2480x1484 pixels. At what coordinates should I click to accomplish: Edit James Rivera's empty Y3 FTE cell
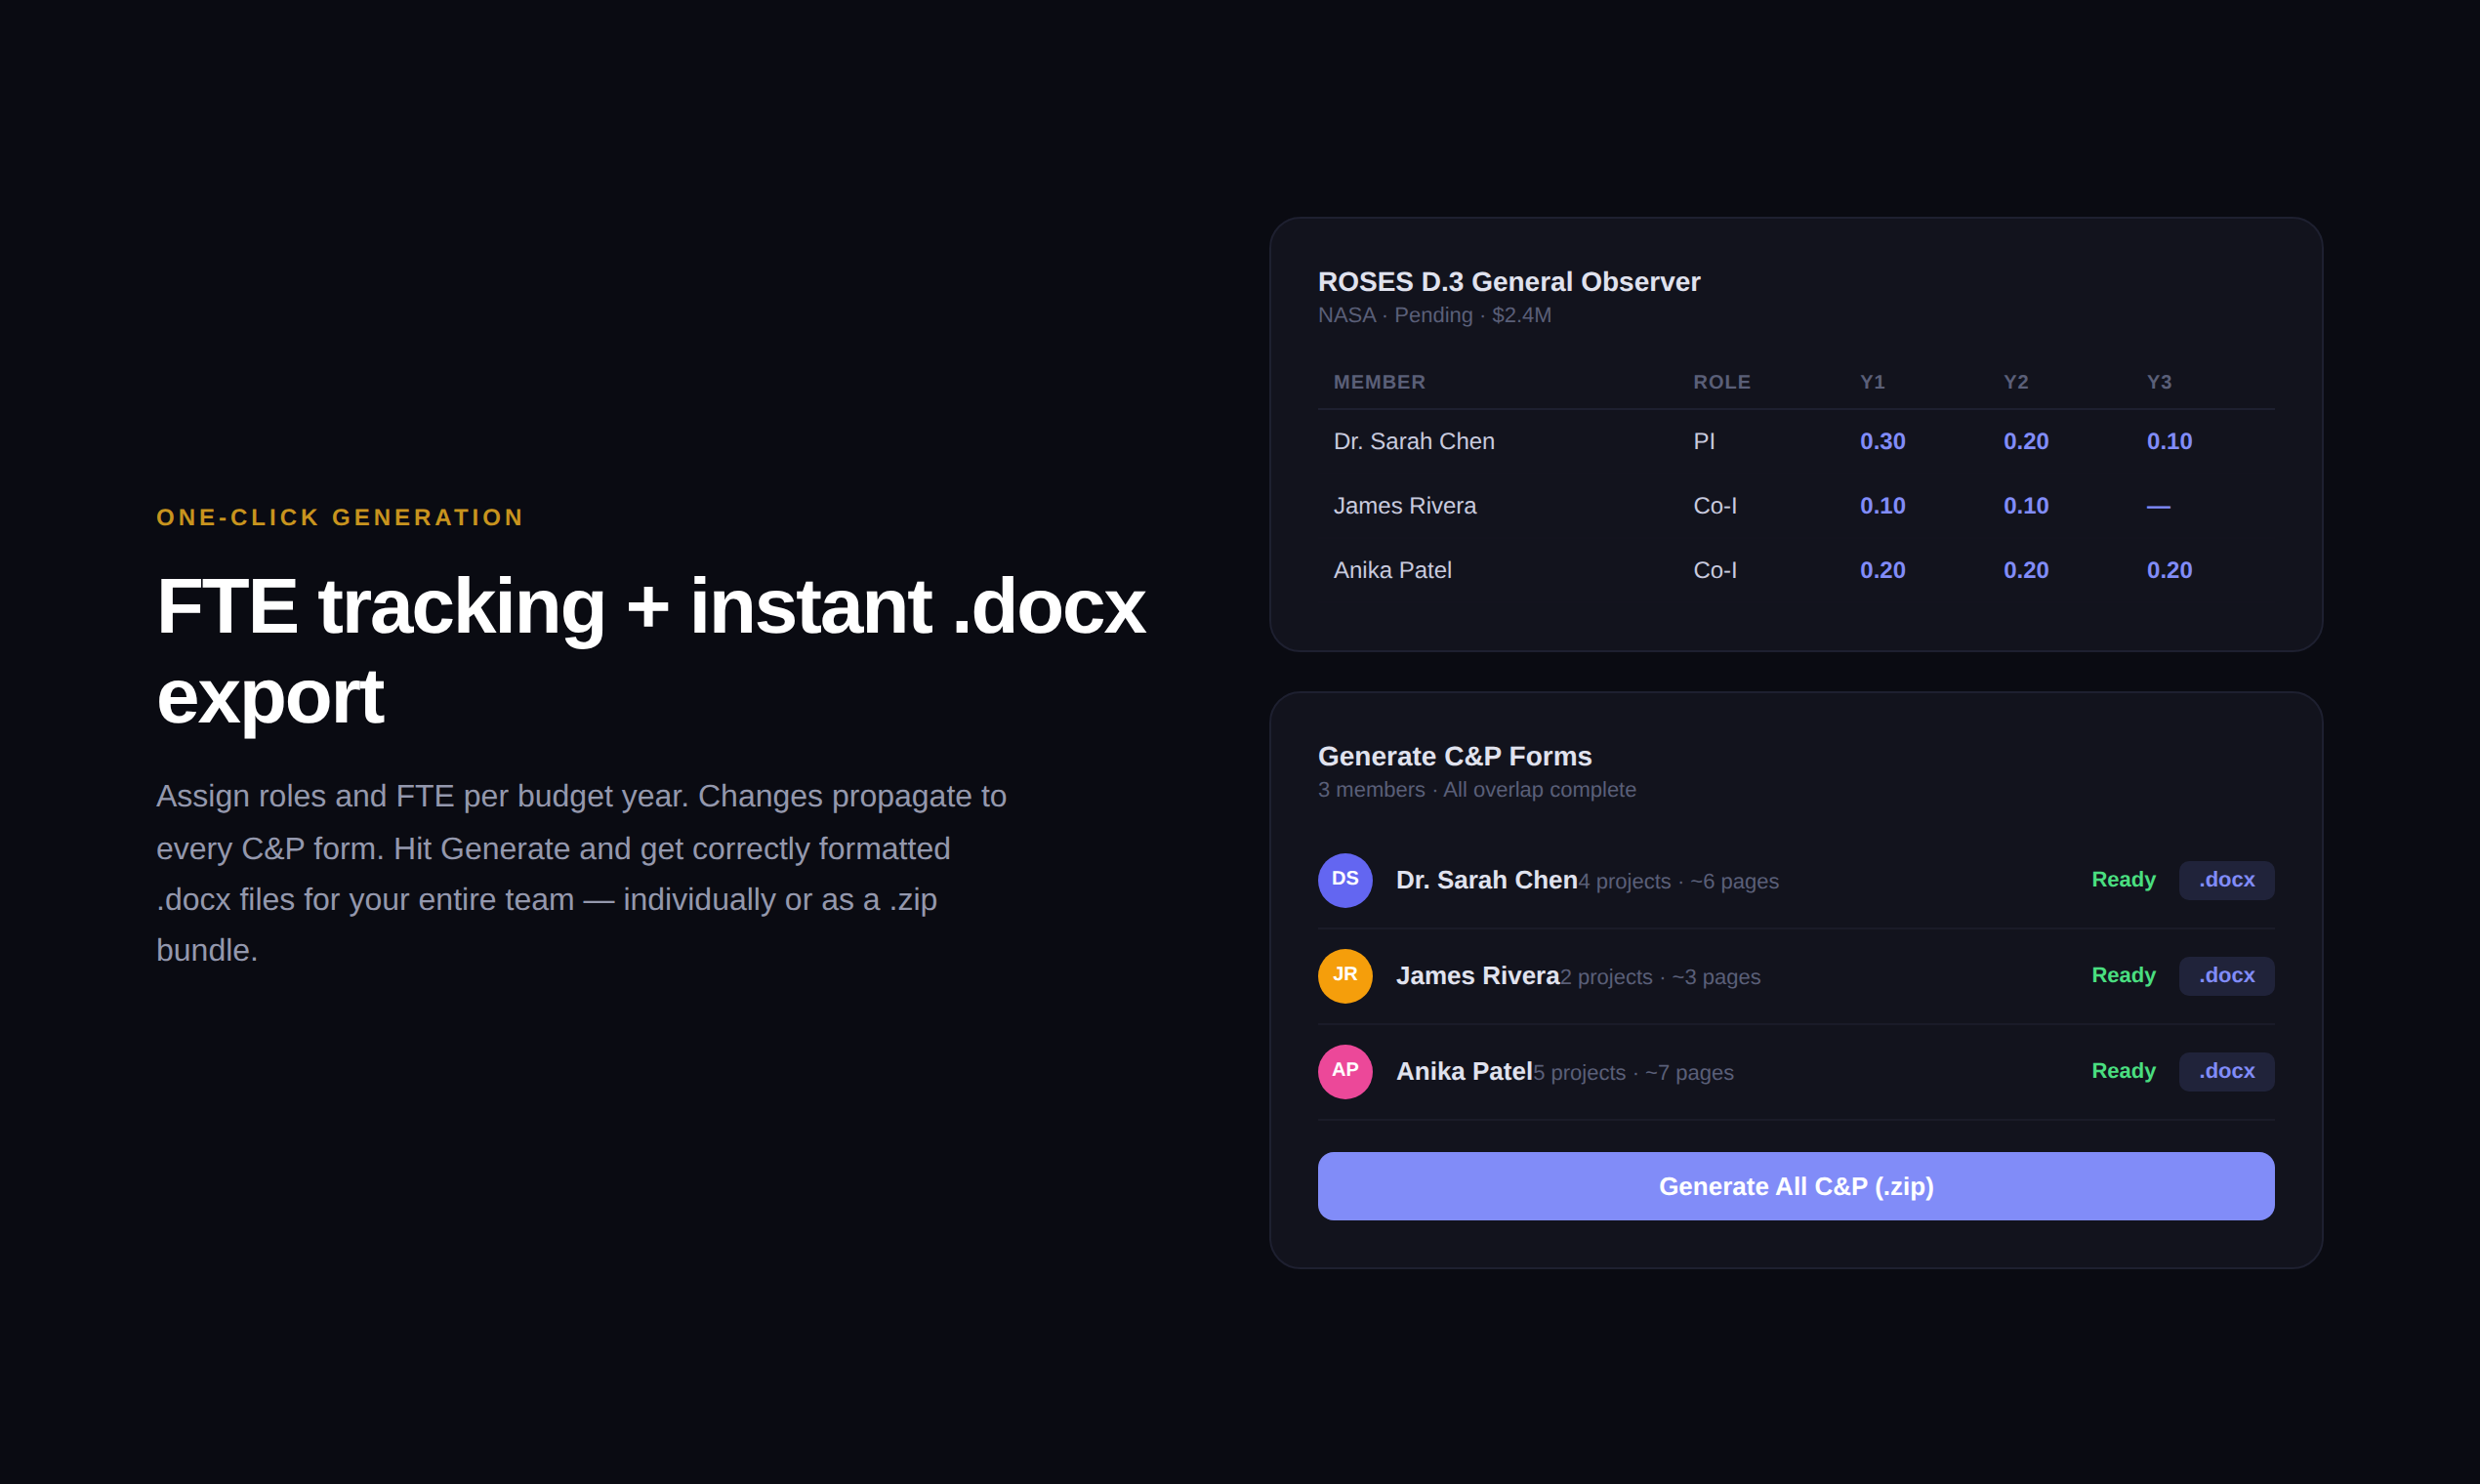click(x=2157, y=506)
